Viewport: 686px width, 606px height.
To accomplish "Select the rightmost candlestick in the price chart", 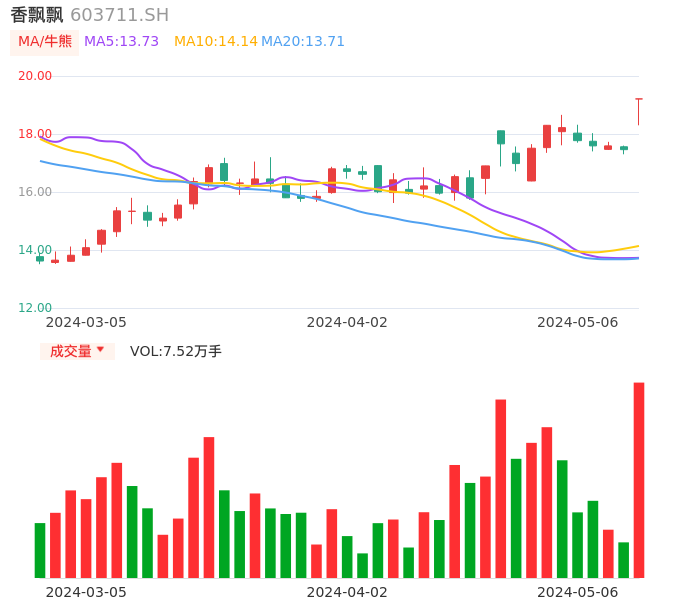I will tap(638, 108).
